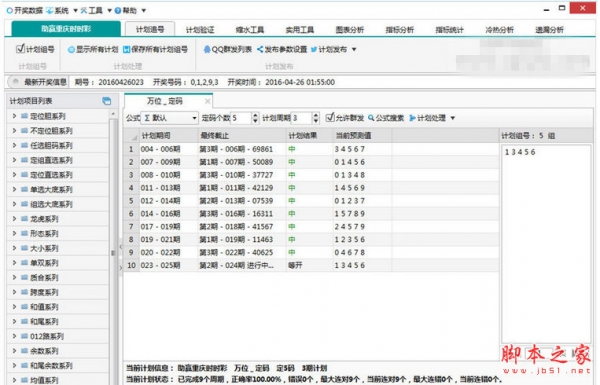
Task: Click the 当前预测值 column header
Action: (x=362, y=135)
